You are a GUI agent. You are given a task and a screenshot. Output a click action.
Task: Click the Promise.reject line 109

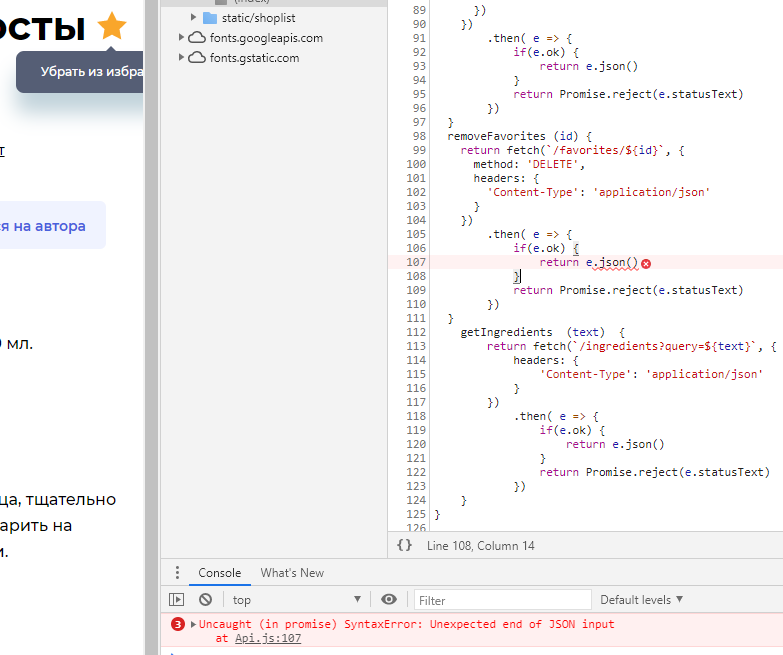(x=628, y=291)
